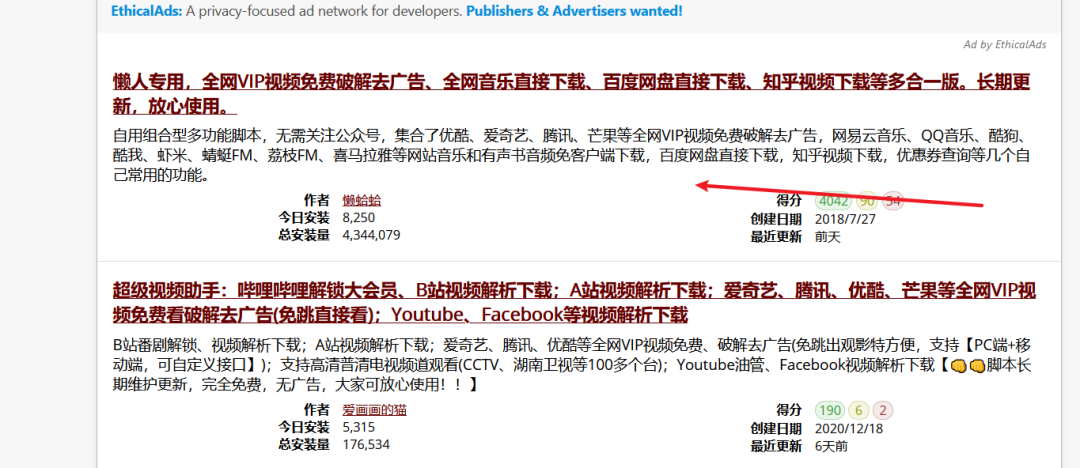Viewport: 1080px width, 468px height.
Task: Click the green 190 rating badge
Action: pos(831,411)
